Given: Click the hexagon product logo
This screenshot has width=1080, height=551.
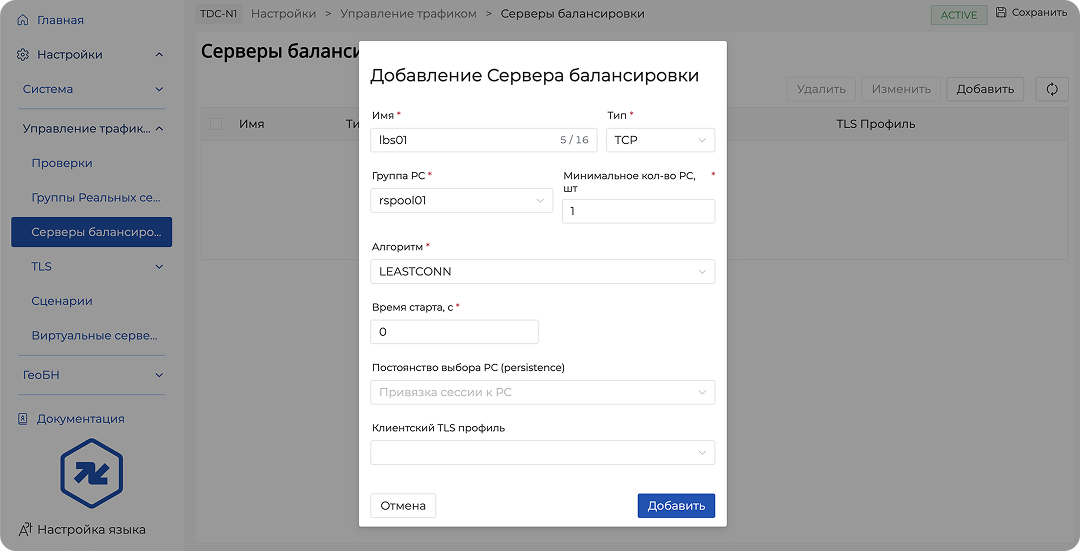Looking at the screenshot, I should tap(91, 473).
